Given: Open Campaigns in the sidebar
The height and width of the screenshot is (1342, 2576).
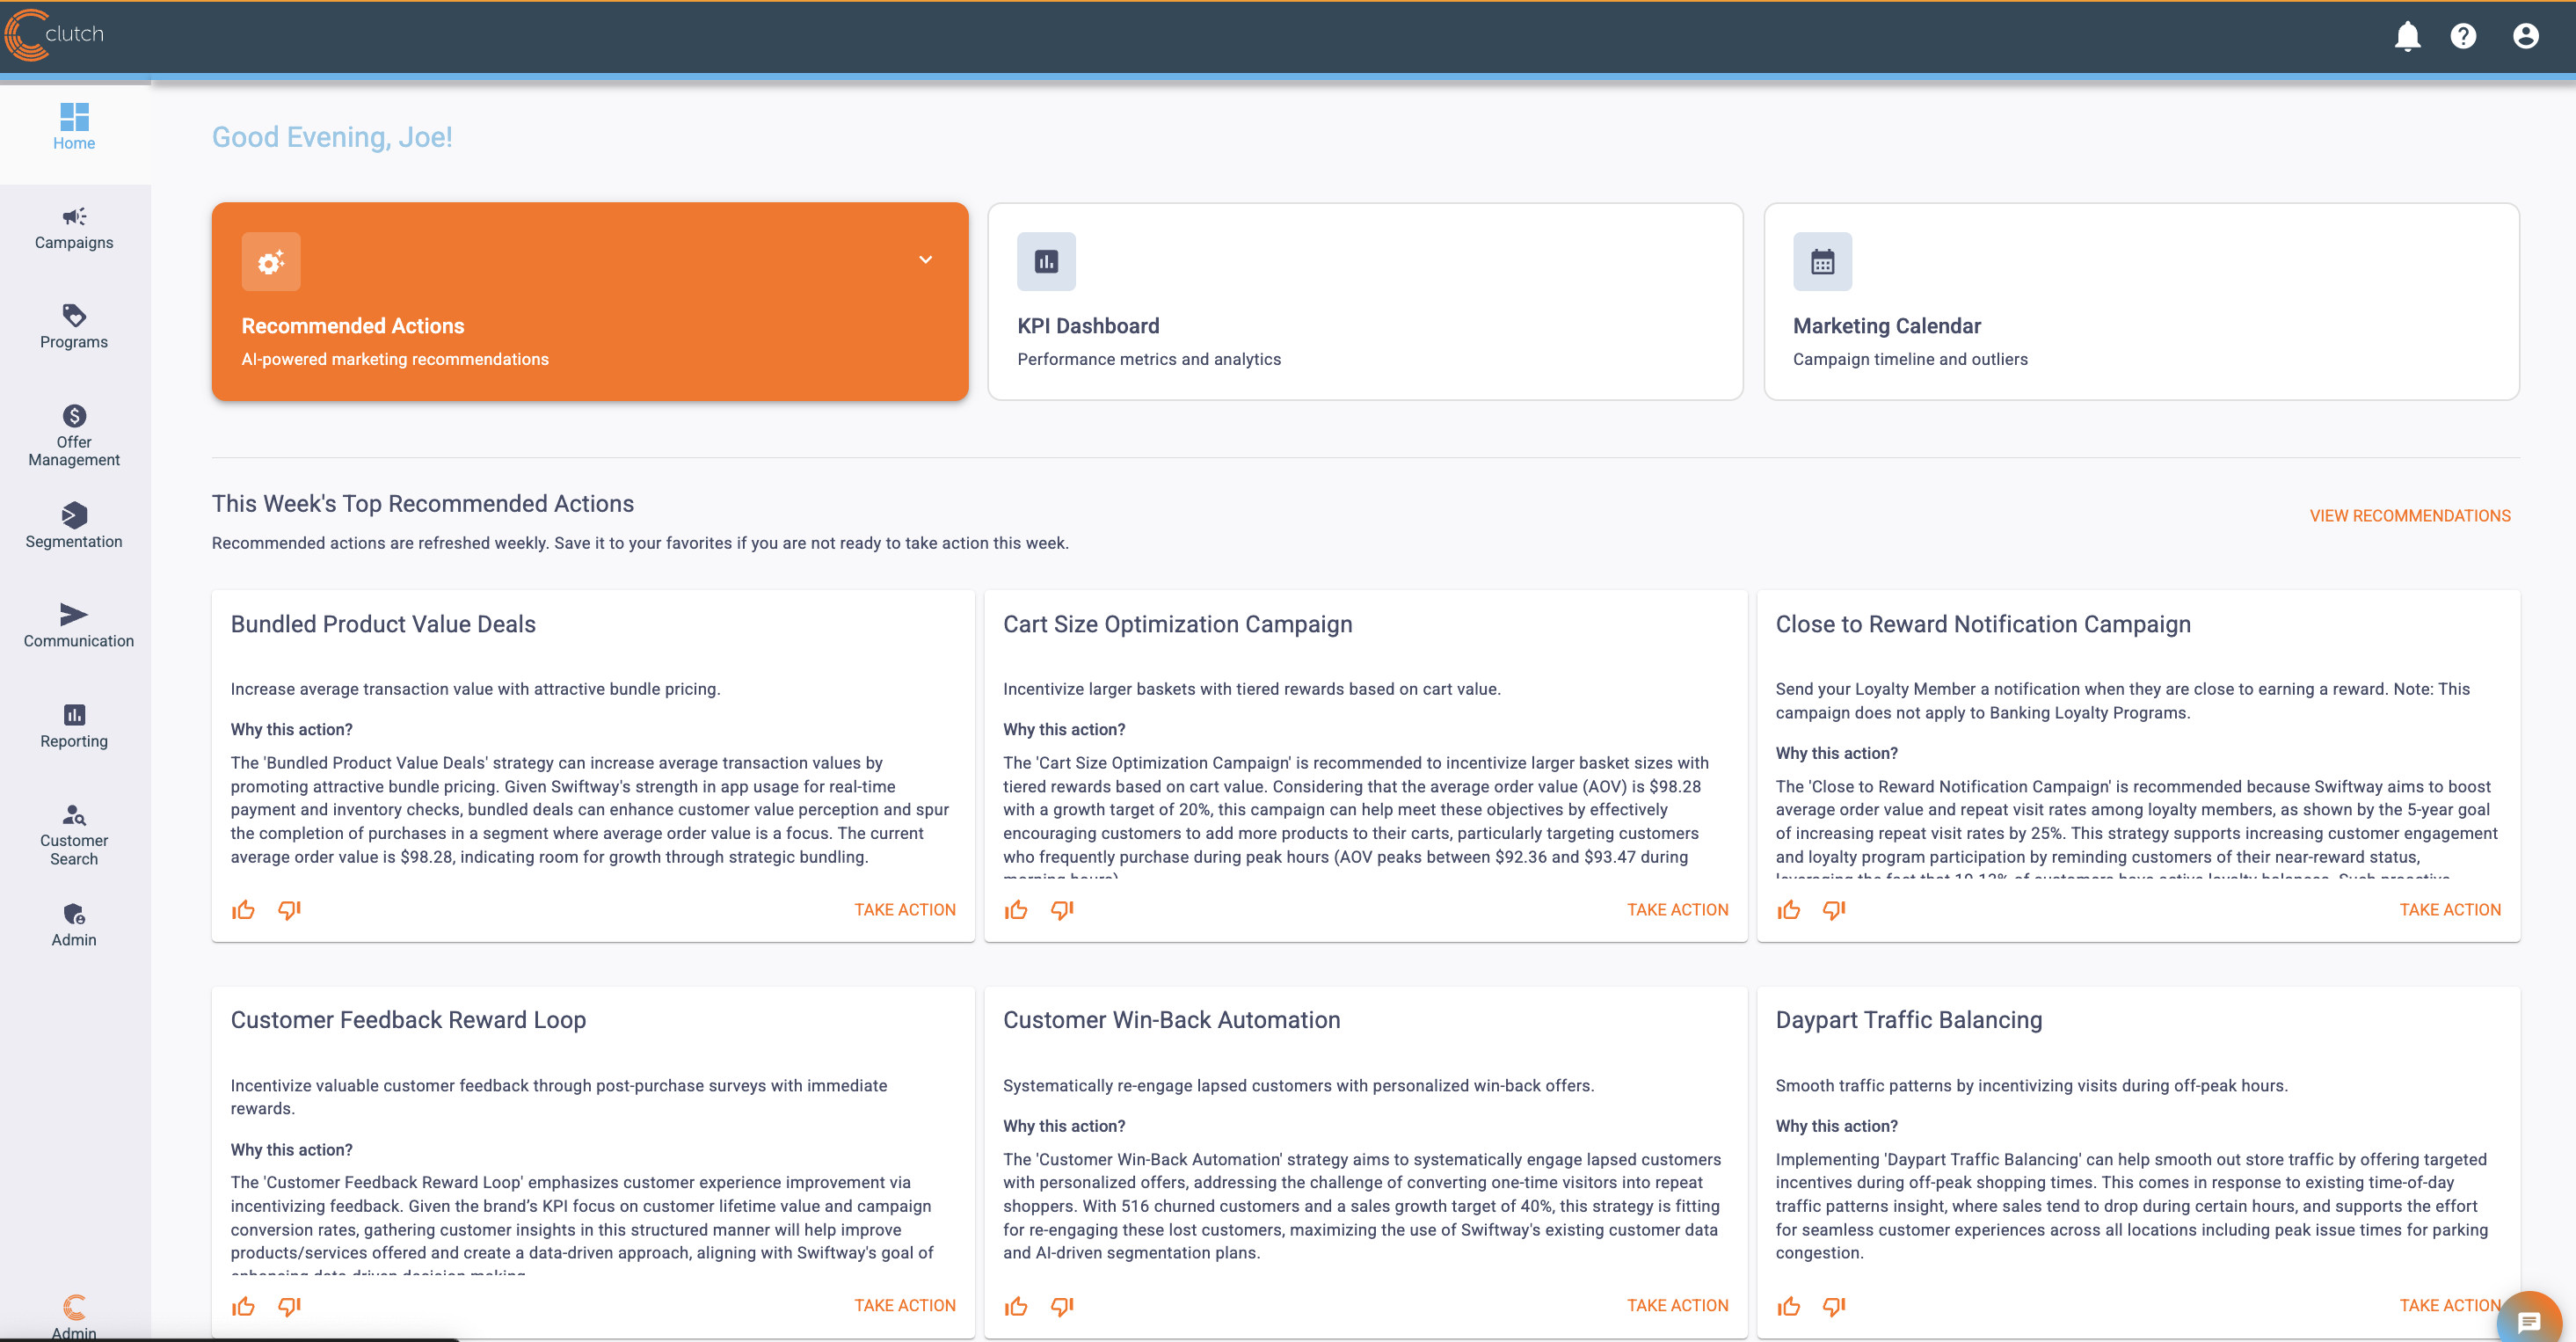Looking at the screenshot, I should 74,228.
